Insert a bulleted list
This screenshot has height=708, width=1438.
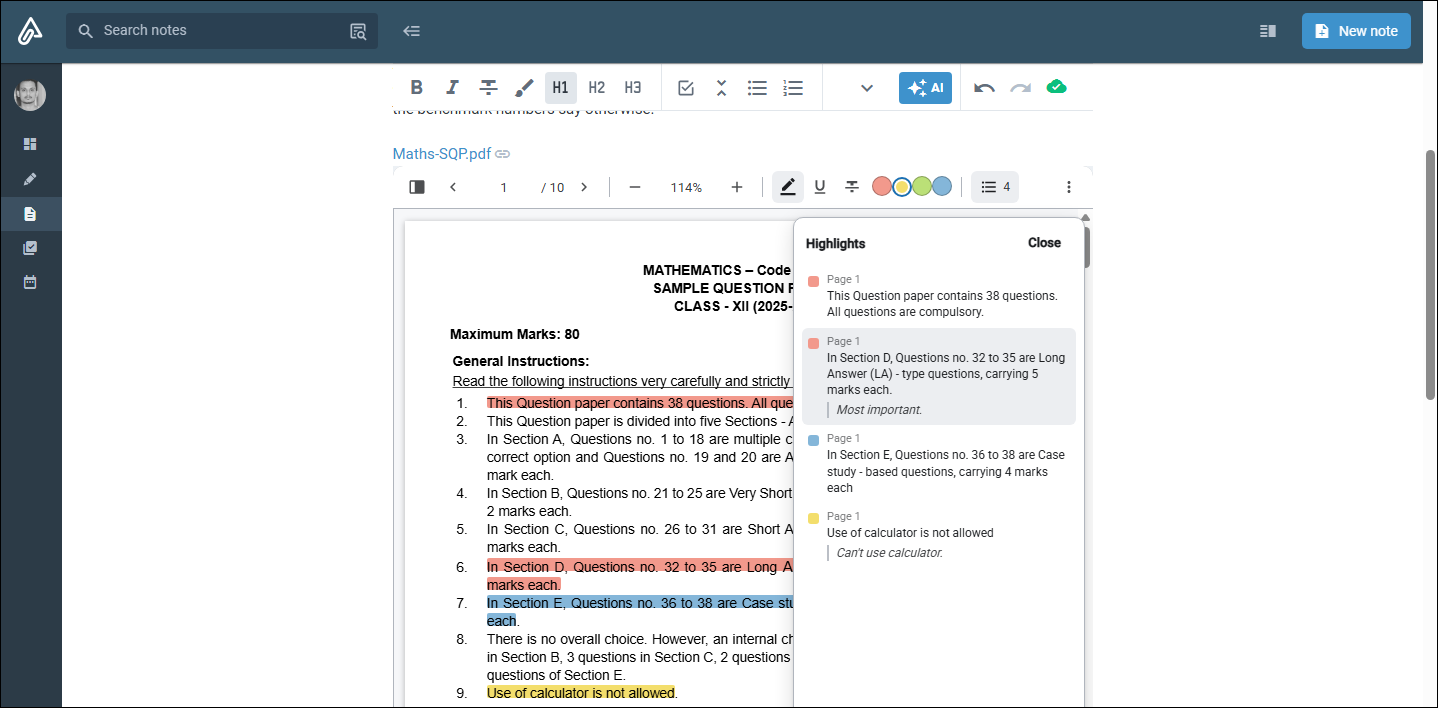757,88
